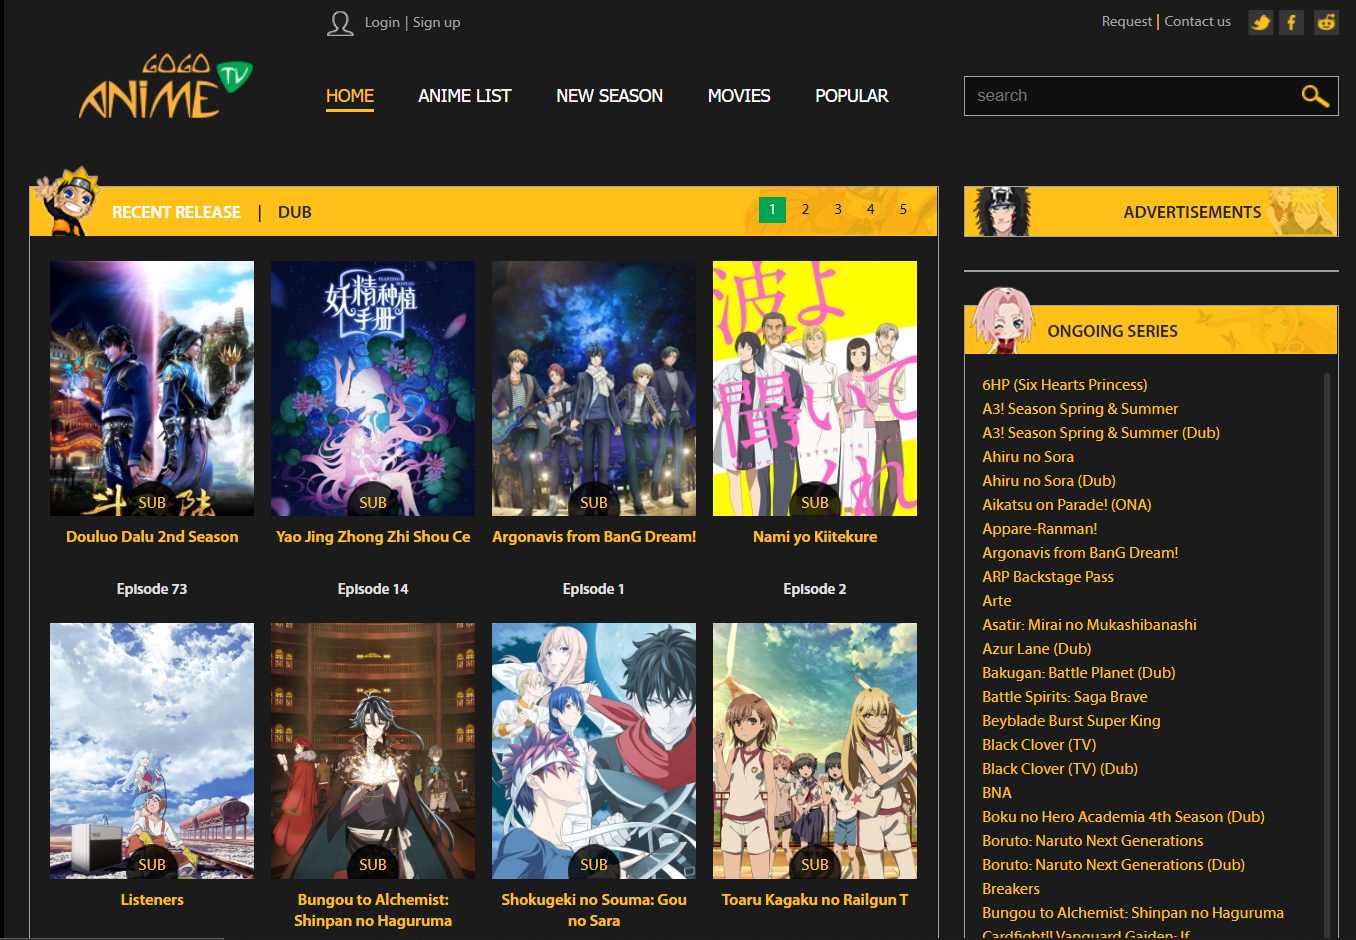This screenshot has width=1356, height=940.
Task: Open the Facebook social icon
Action: pos(1292,22)
